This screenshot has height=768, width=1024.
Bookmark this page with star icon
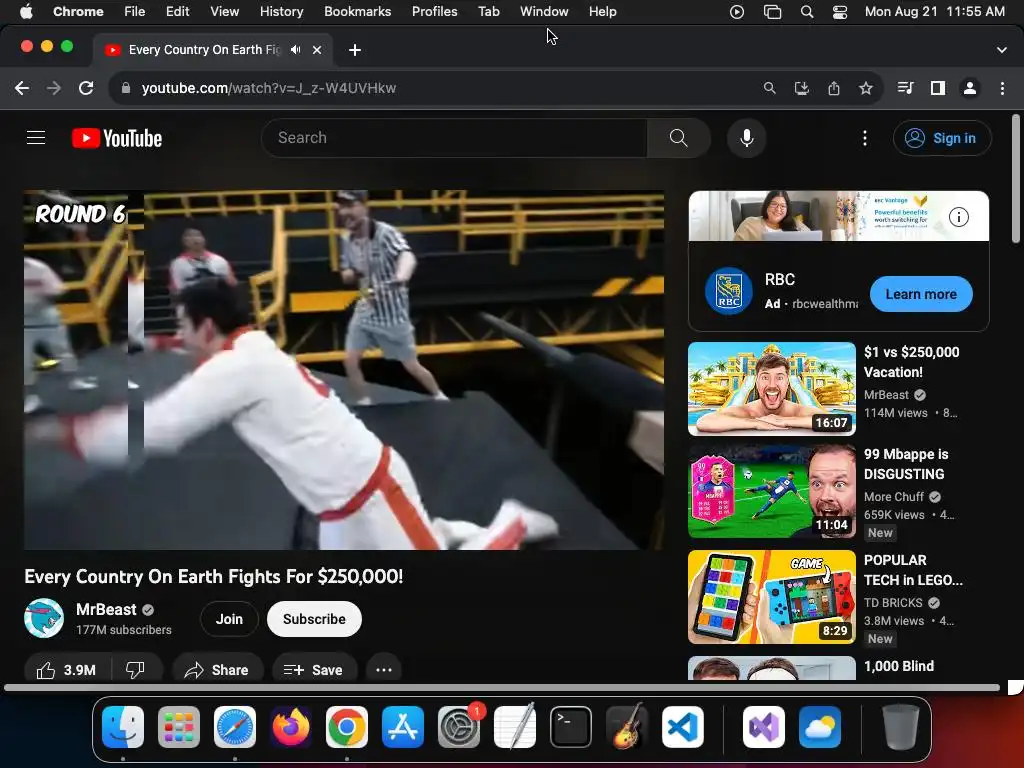(x=866, y=88)
